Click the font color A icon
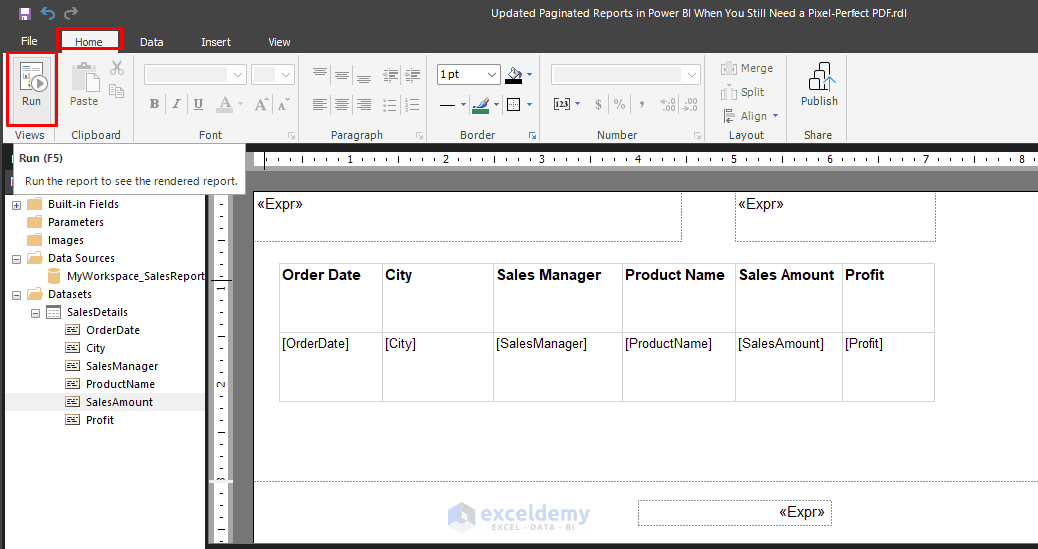This screenshot has height=549, width=1038. point(225,104)
